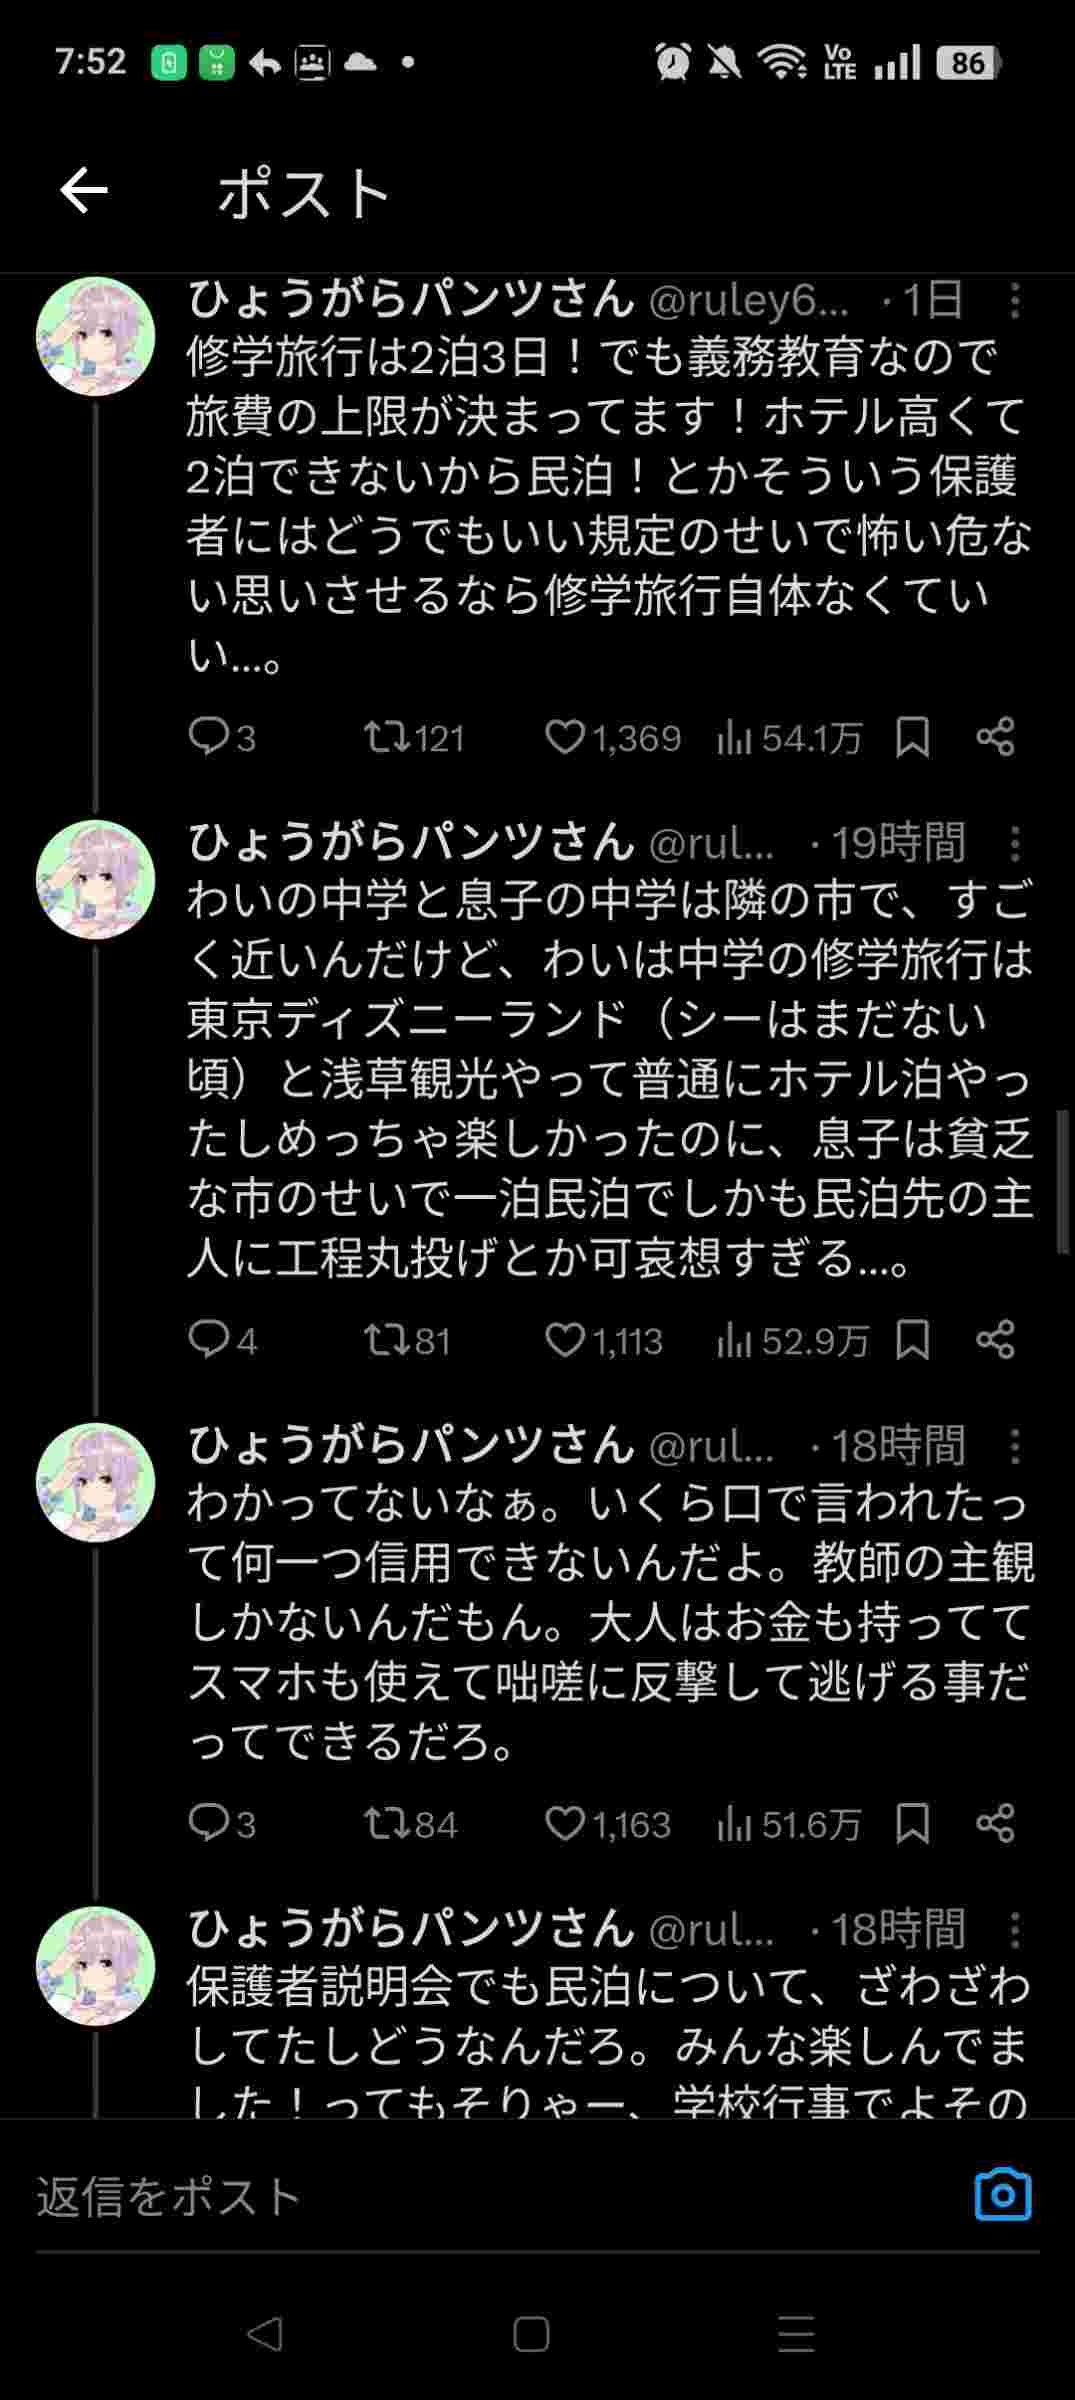Image resolution: width=1075 pixels, height=2400 pixels.
Task: Open the Android recent apps menu
Action: coord(796,2334)
